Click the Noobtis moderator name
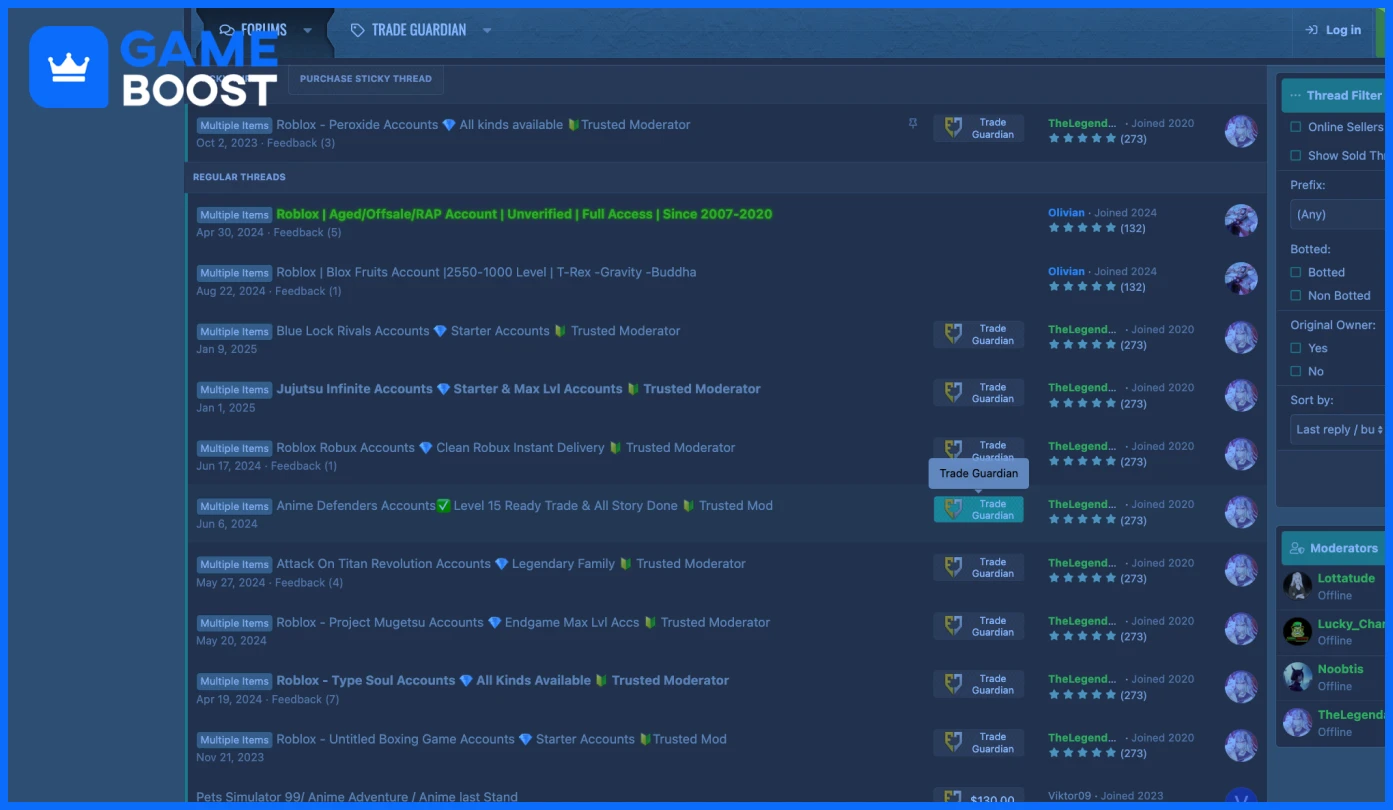The image size is (1393, 810). coord(1340,669)
